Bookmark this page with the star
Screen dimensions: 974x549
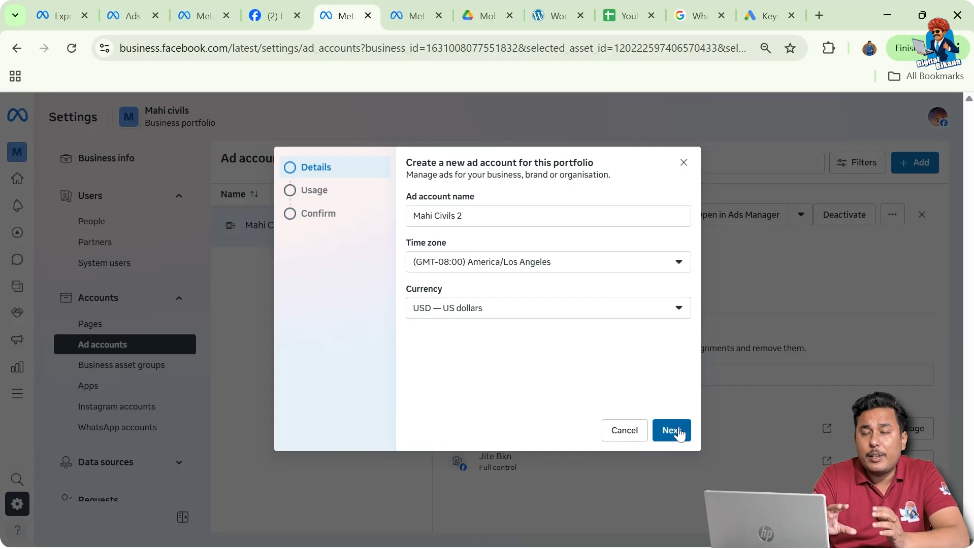click(790, 48)
